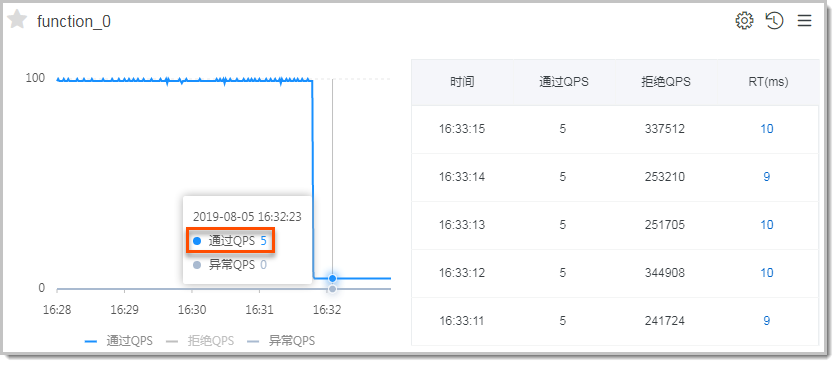
Task: Click rejected QPS value 251705
Action: coord(665,225)
